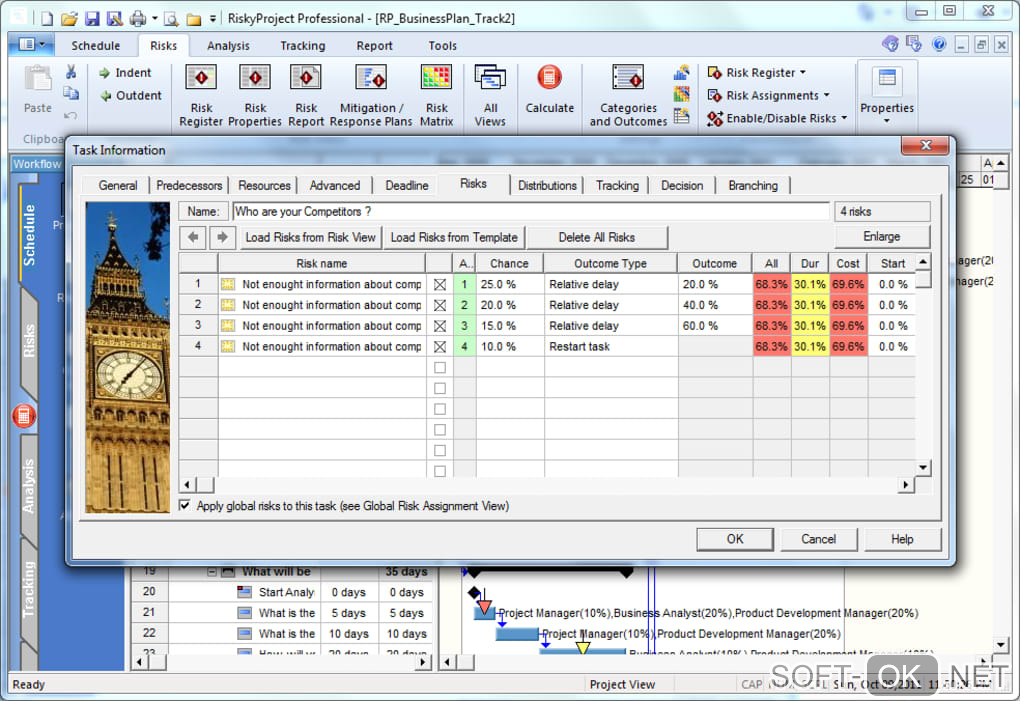1020x701 pixels.
Task: Switch to the Analysis ribbon tab
Action: click(228, 46)
